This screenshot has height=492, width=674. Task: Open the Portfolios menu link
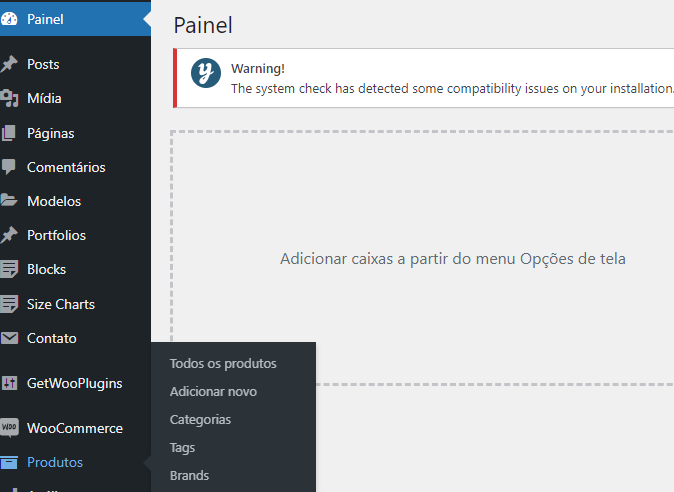pos(56,235)
